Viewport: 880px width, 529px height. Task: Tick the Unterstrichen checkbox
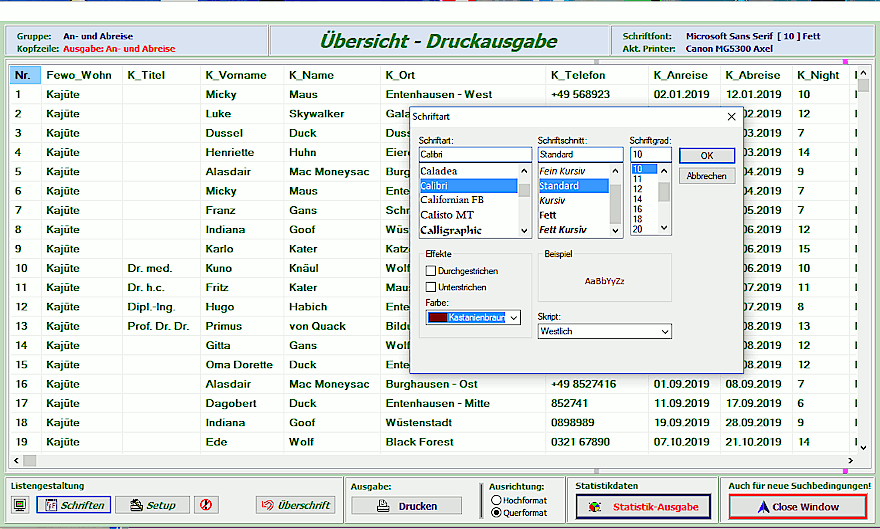click(x=431, y=287)
